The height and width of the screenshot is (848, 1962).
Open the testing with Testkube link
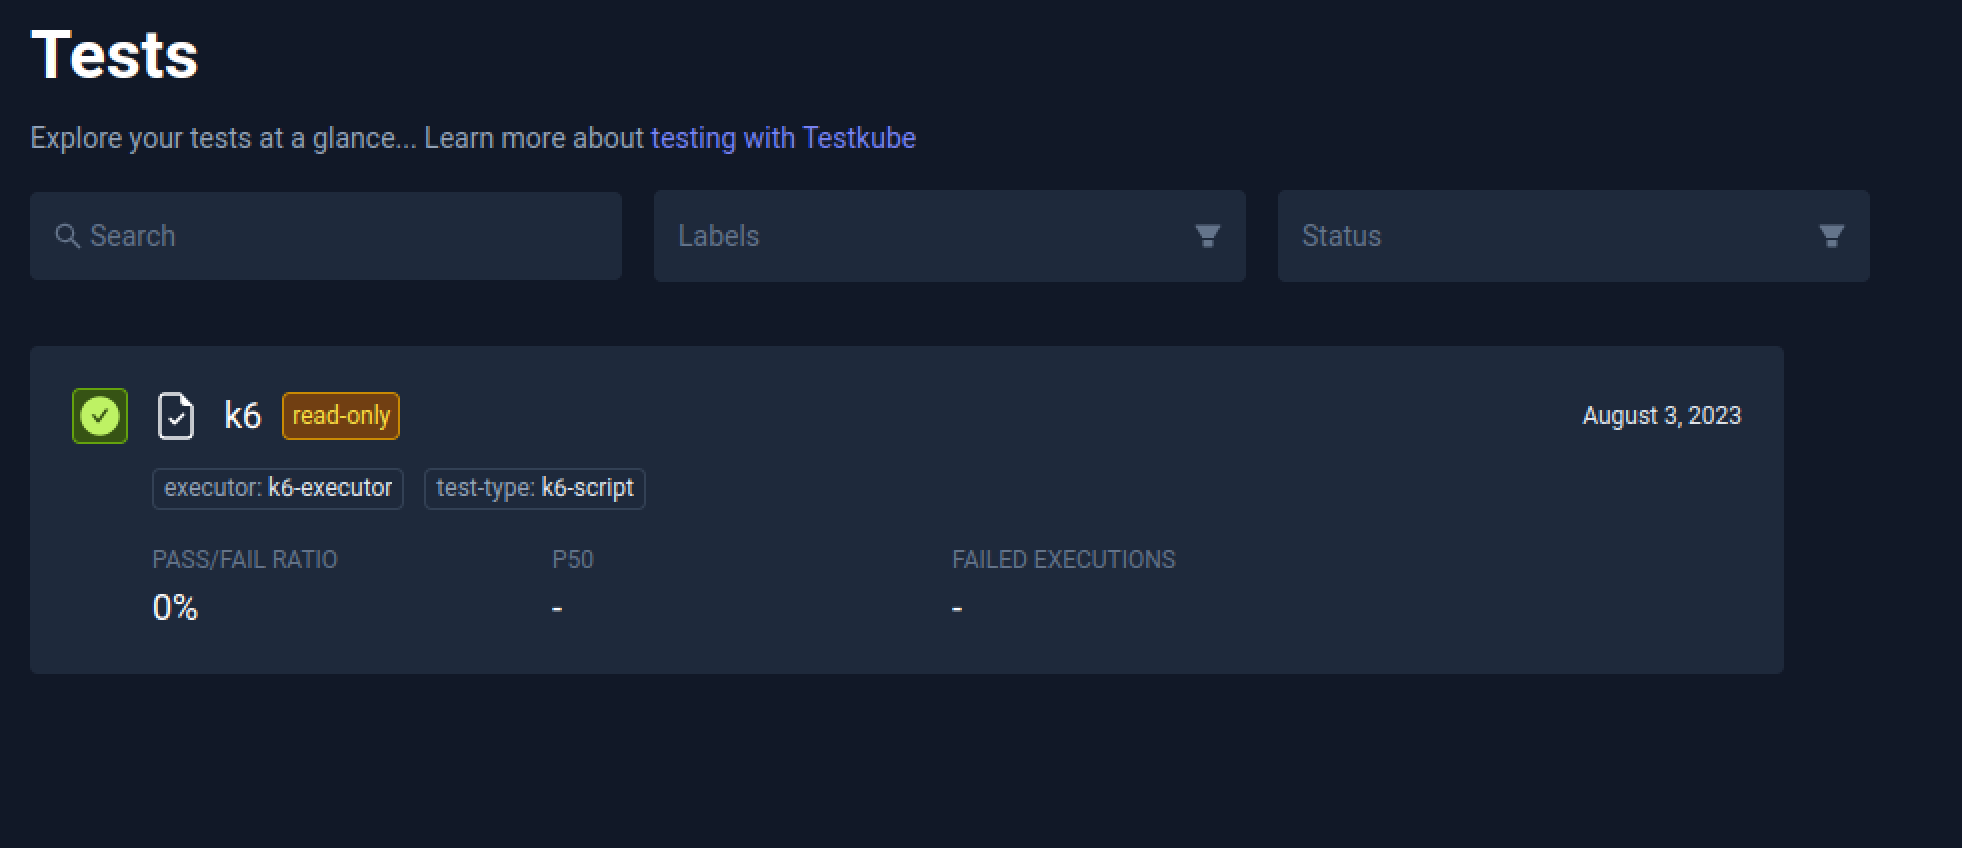click(783, 137)
